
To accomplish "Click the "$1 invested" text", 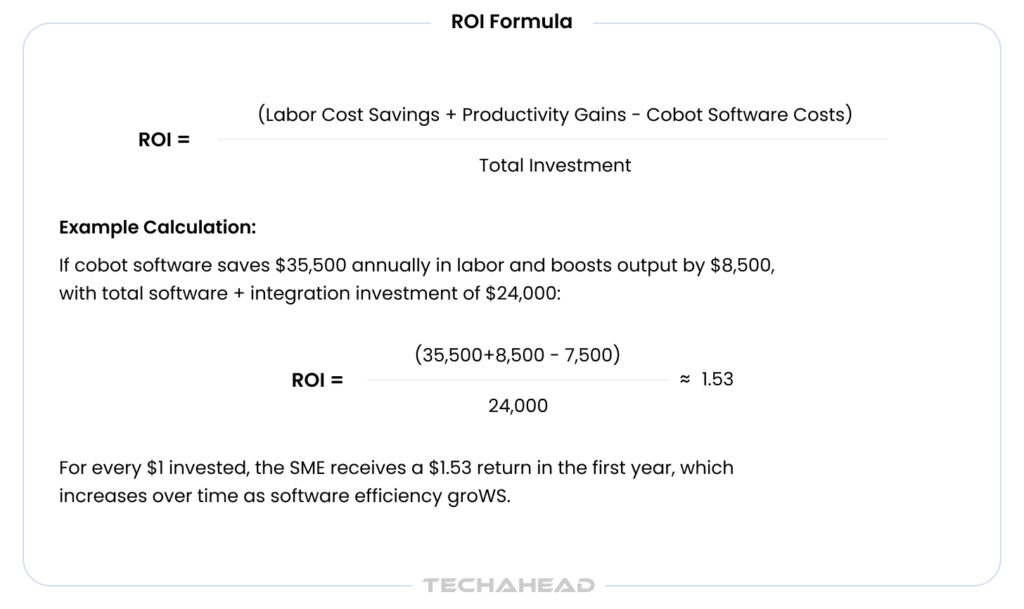I will tap(183, 468).
